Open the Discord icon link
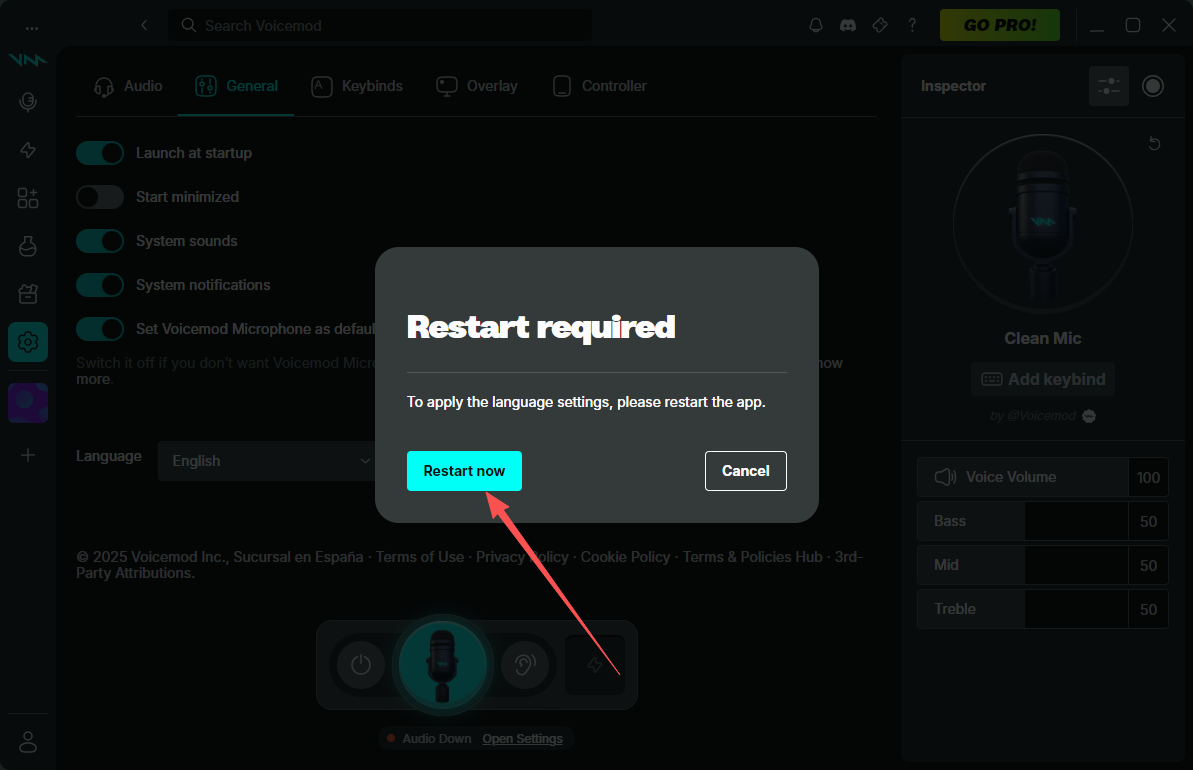The width and height of the screenshot is (1193, 770). (x=848, y=25)
